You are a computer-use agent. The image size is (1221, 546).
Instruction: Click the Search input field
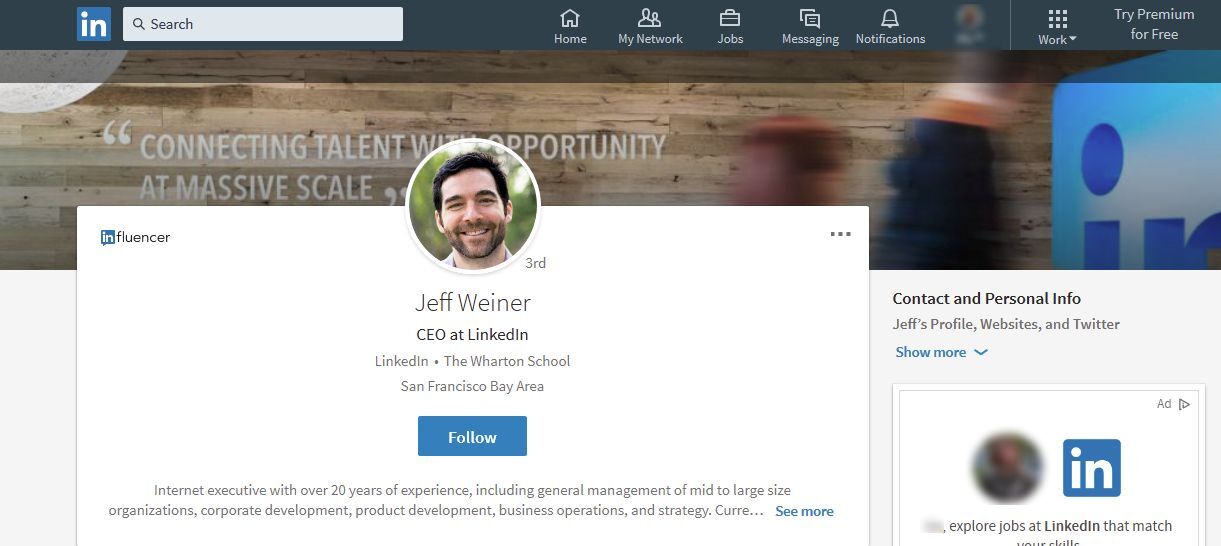point(263,24)
